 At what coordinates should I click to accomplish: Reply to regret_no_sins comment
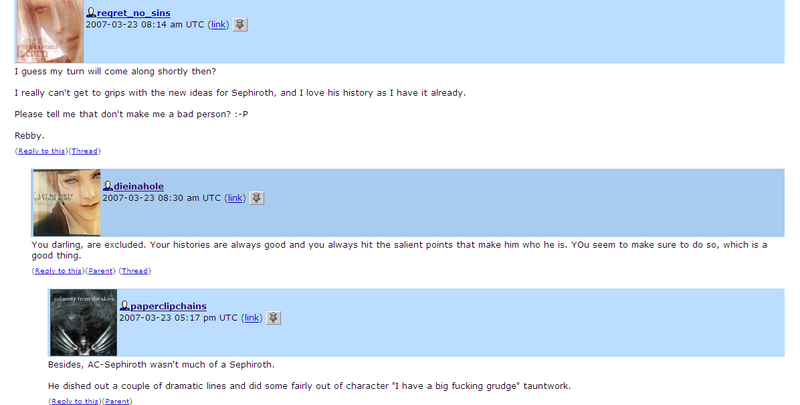[41, 151]
